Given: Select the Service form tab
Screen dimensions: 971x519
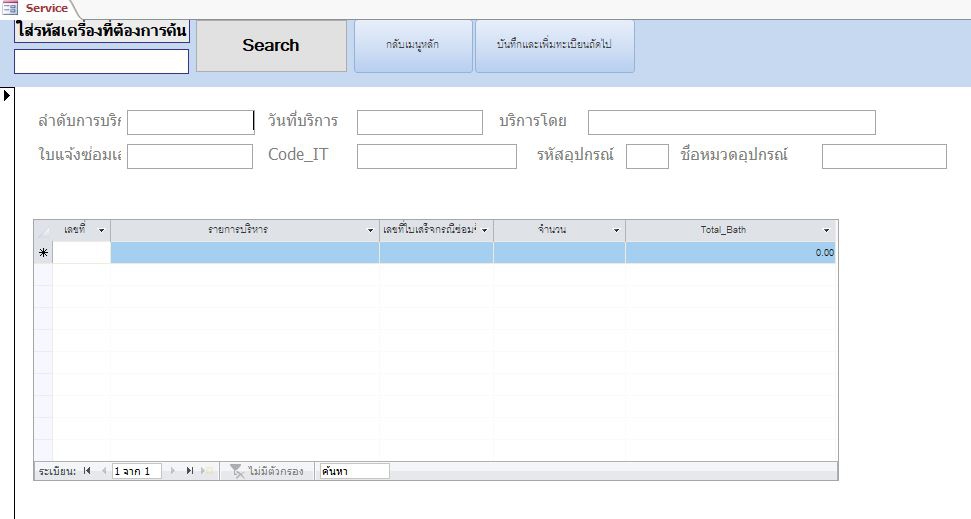Looking at the screenshot, I should click(46, 9).
